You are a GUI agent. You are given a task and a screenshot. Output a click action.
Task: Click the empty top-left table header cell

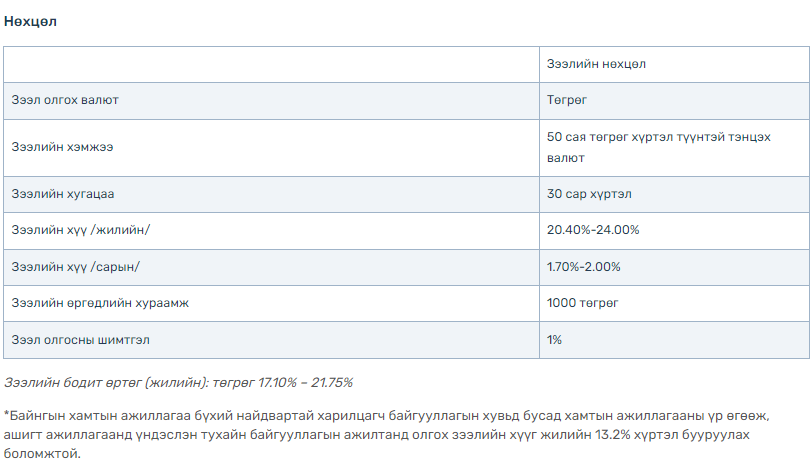pos(271,65)
